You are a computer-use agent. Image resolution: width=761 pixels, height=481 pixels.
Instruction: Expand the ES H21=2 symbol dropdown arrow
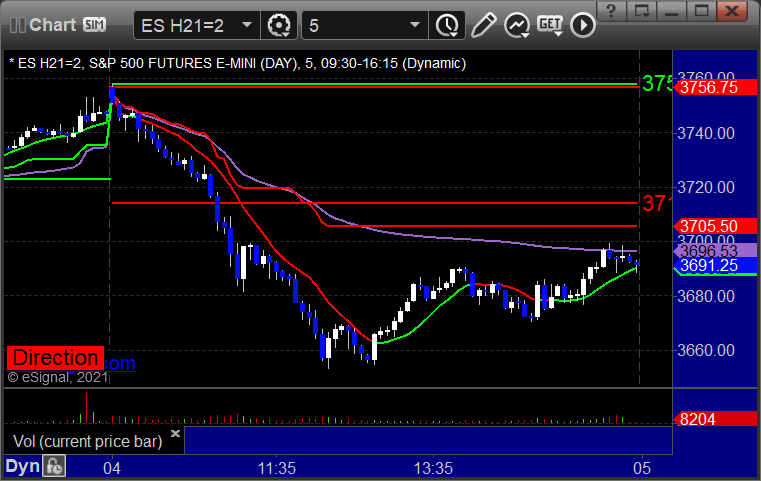247,25
